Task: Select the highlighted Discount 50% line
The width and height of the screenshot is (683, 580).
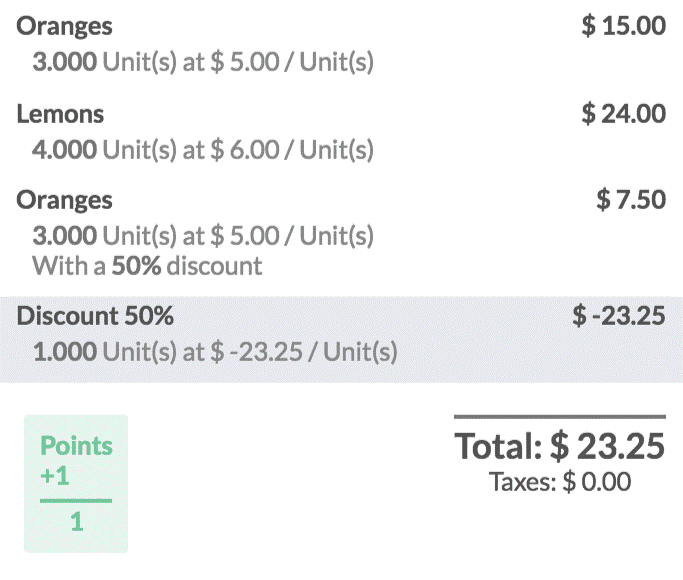Action: pos(95,317)
